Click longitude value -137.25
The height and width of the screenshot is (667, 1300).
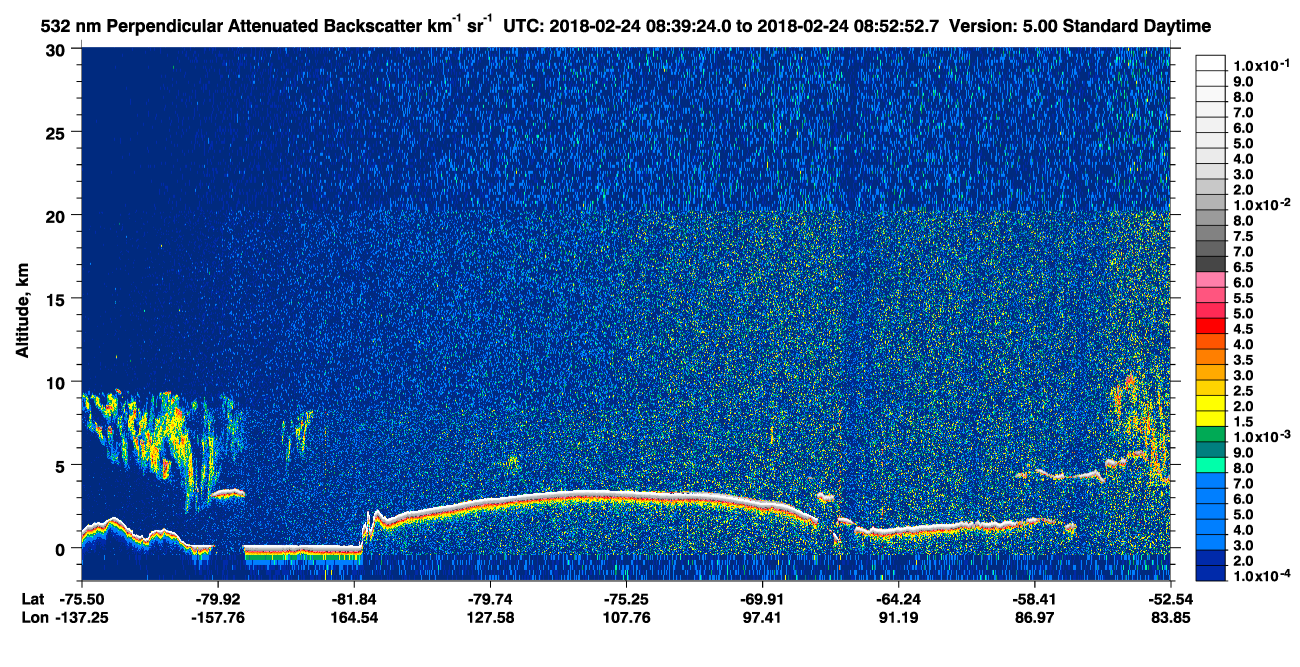point(83,617)
